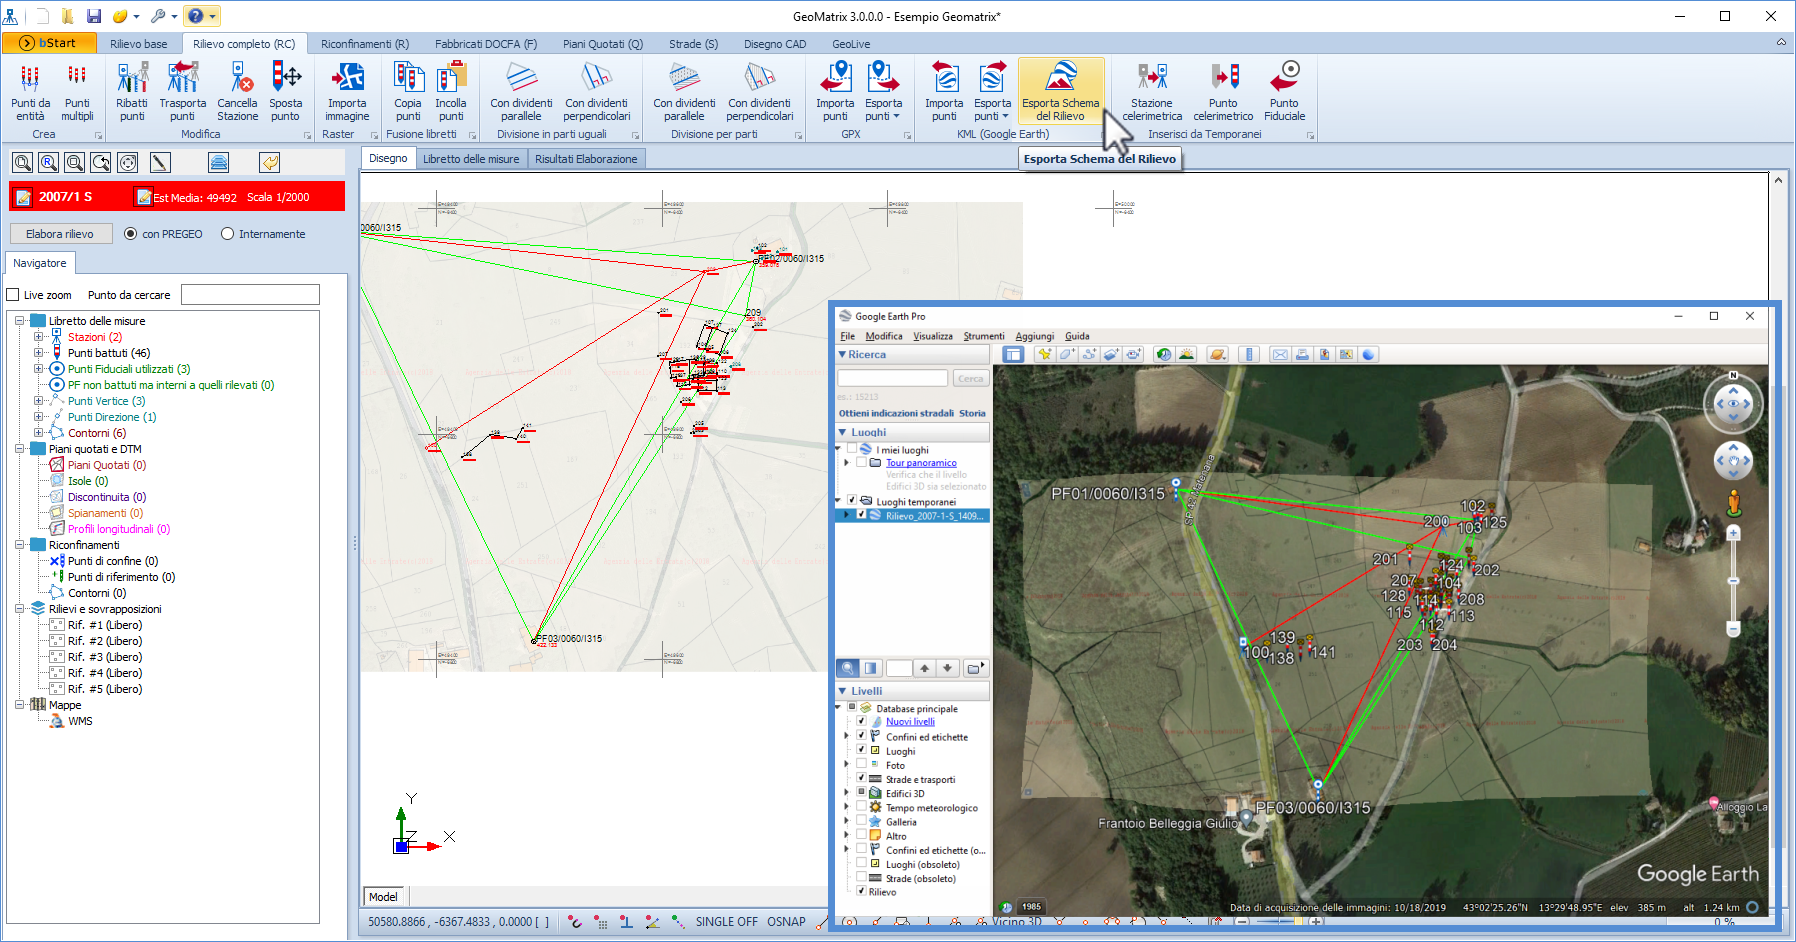The height and width of the screenshot is (942, 1796).
Task: Click Google Earth email icon
Action: point(1280,354)
